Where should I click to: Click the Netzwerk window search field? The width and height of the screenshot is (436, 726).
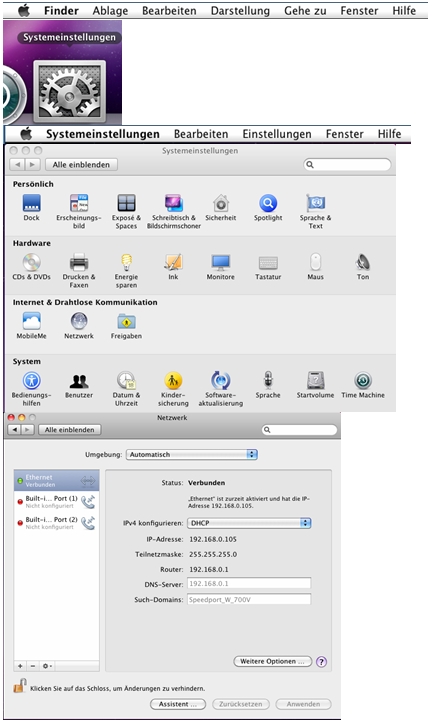pyautogui.click(x=299, y=430)
